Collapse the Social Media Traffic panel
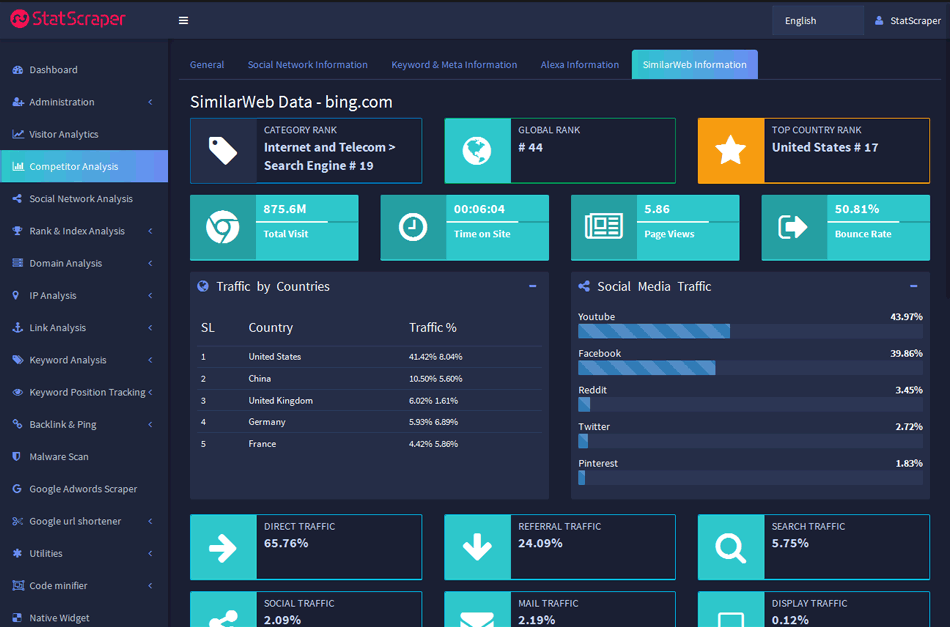Viewport: 950px width, 627px height. click(x=914, y=286)
